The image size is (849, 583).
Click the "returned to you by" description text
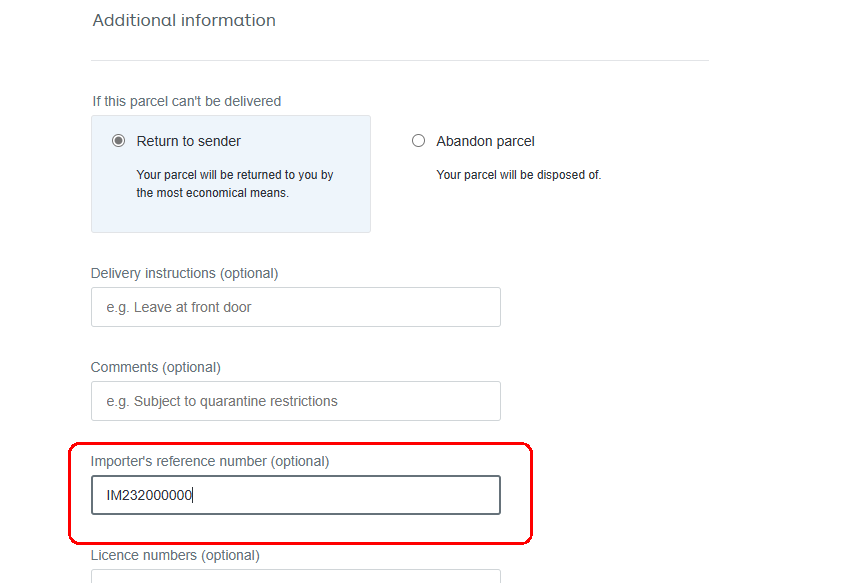coord(235,175)
